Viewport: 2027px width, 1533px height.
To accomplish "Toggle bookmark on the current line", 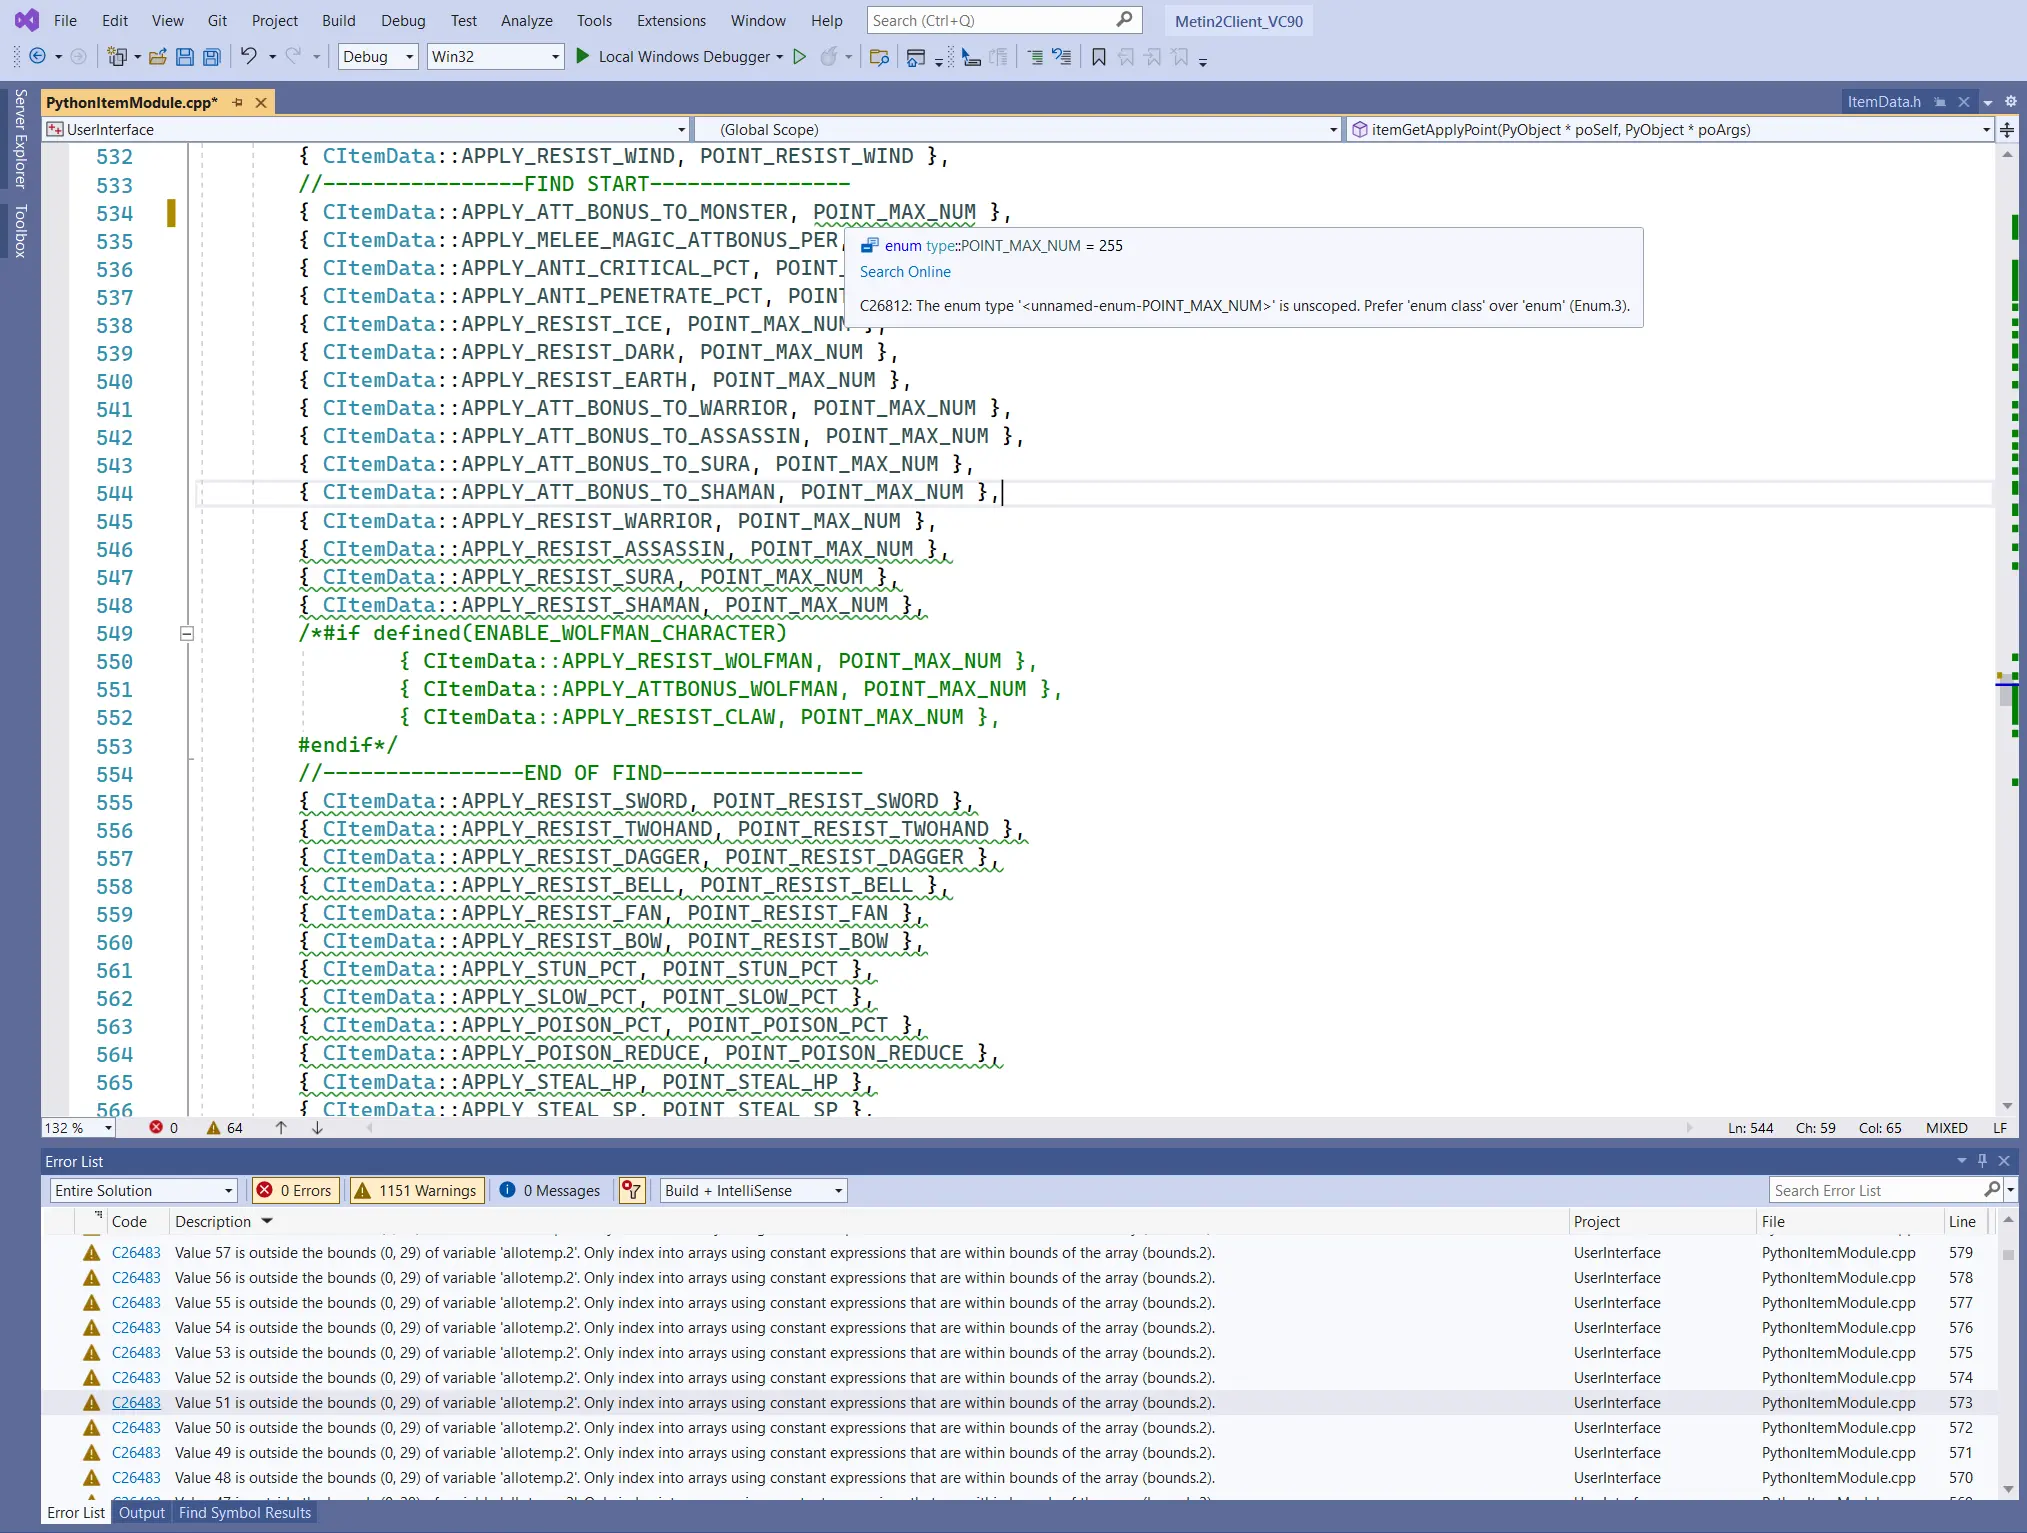I will (1099, 57).
